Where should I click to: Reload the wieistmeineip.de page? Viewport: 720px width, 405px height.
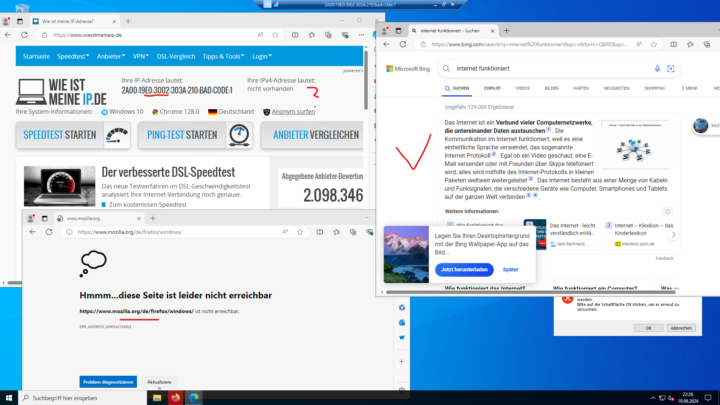24,35
